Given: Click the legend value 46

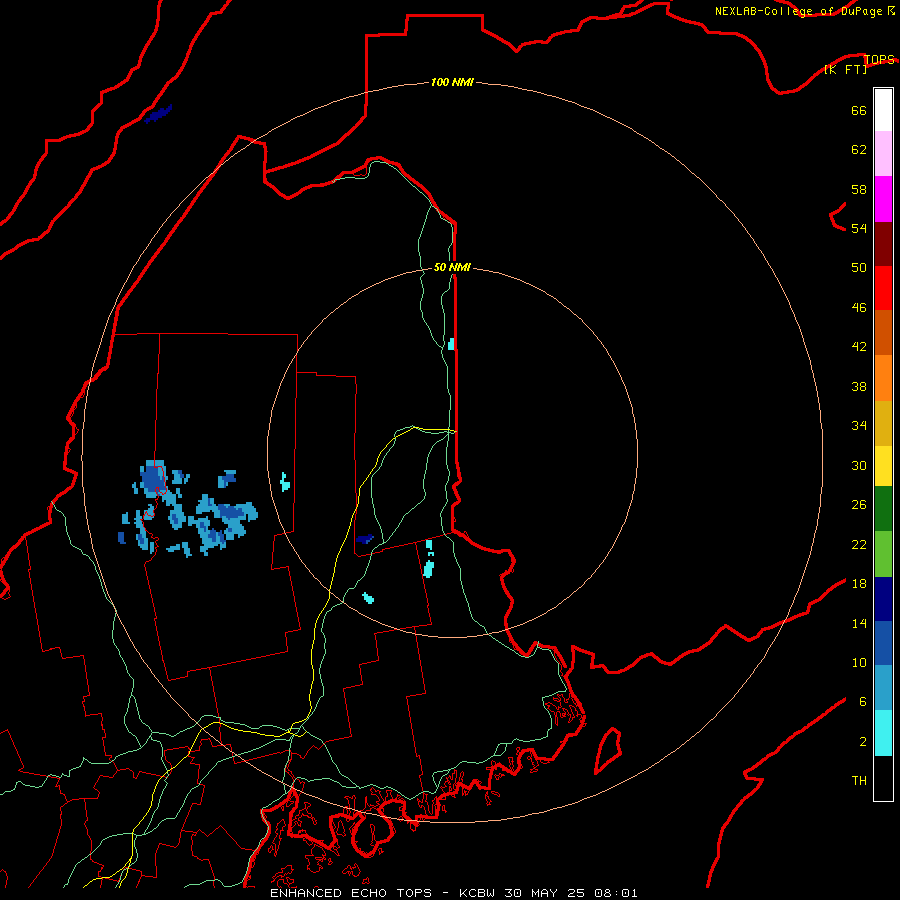Looking at the screenshot, I should click(859, 308).
